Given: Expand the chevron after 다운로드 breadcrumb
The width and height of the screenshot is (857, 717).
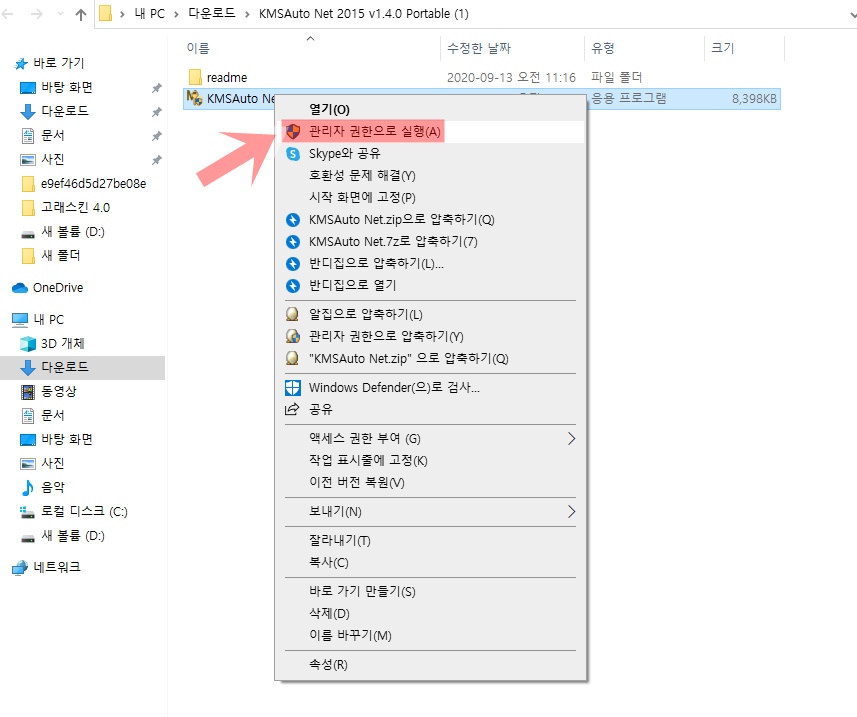Looking at the screenshot, I should pos(247,14).
